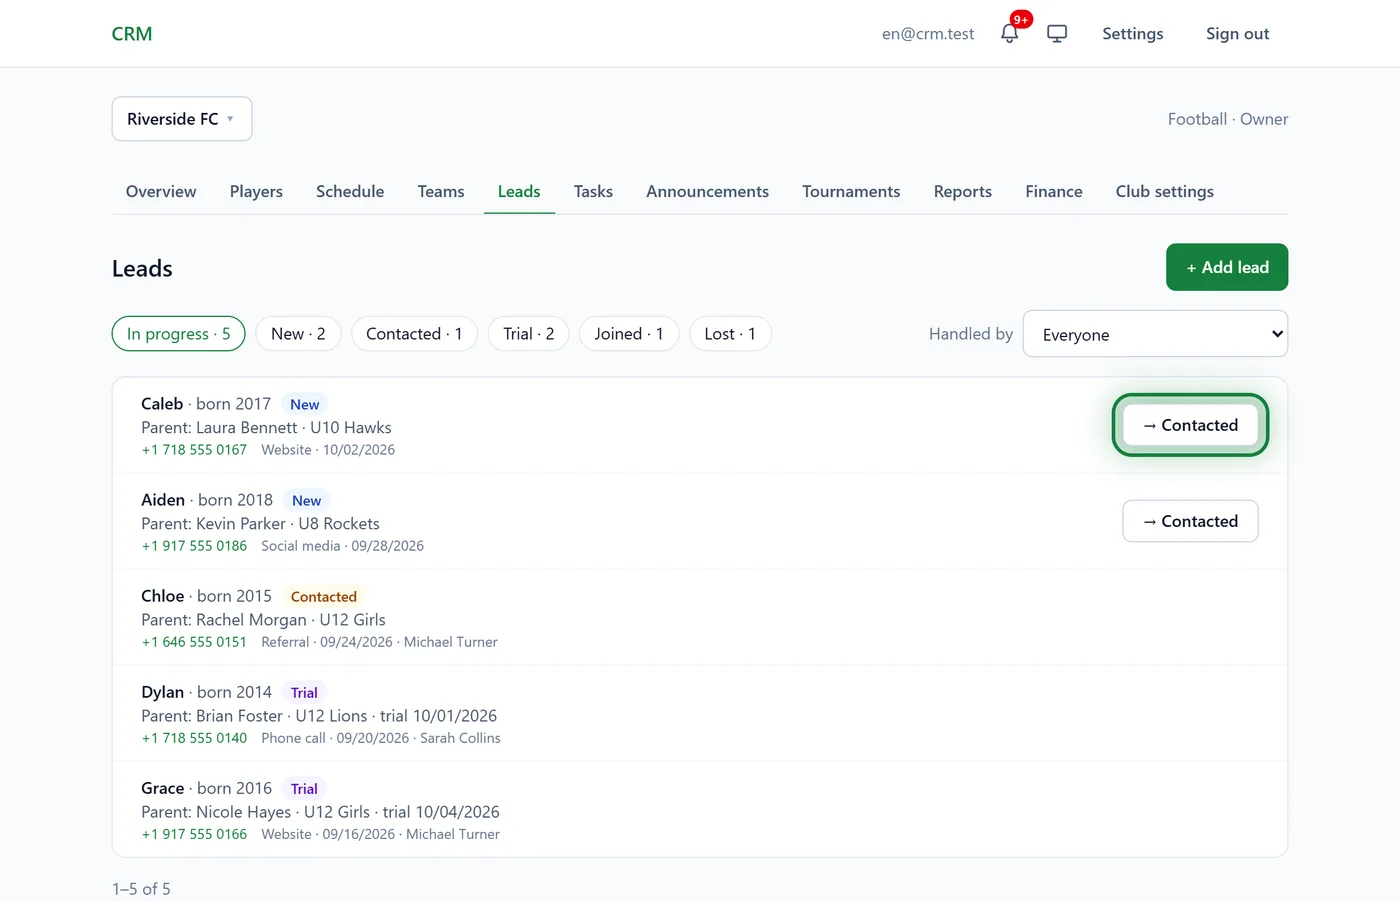
Task: Go to the Tournaments tab
Action: (851, 191)
